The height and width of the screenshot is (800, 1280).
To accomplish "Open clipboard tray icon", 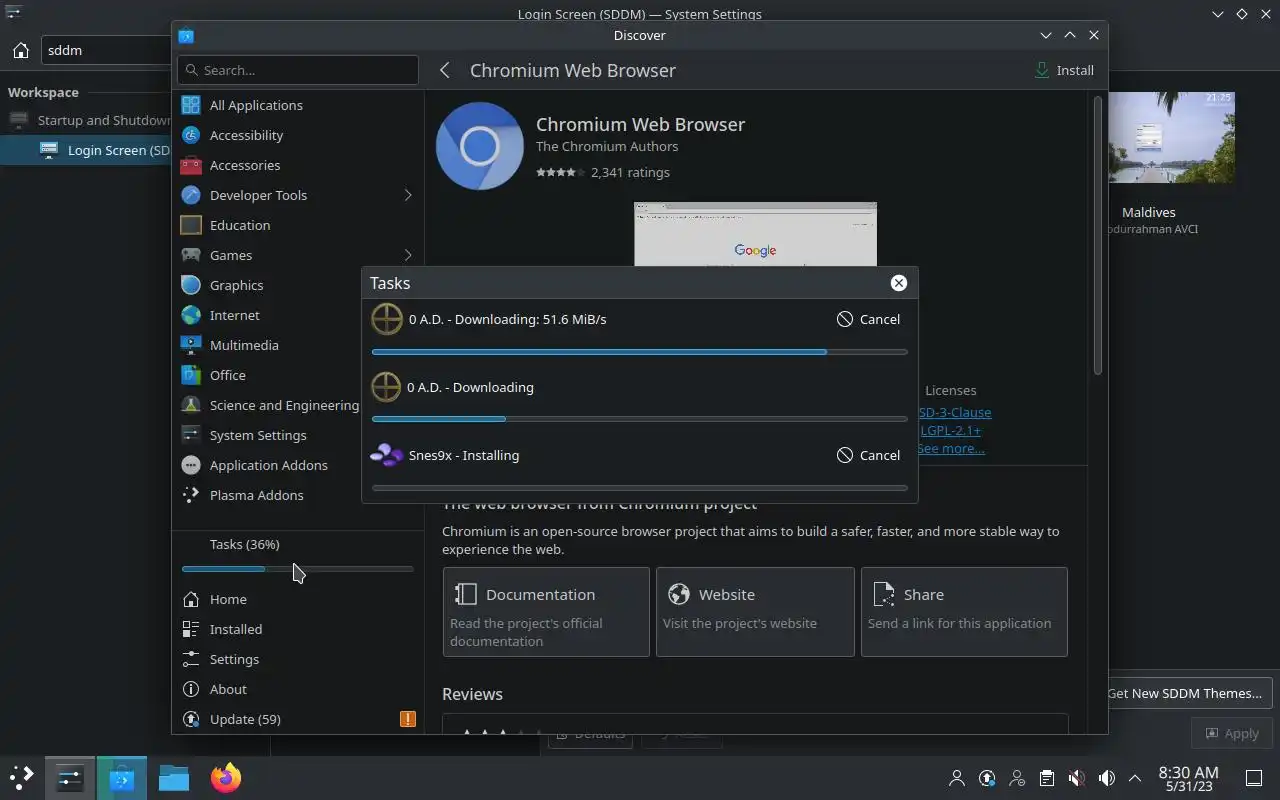I will coord(1046,778).
